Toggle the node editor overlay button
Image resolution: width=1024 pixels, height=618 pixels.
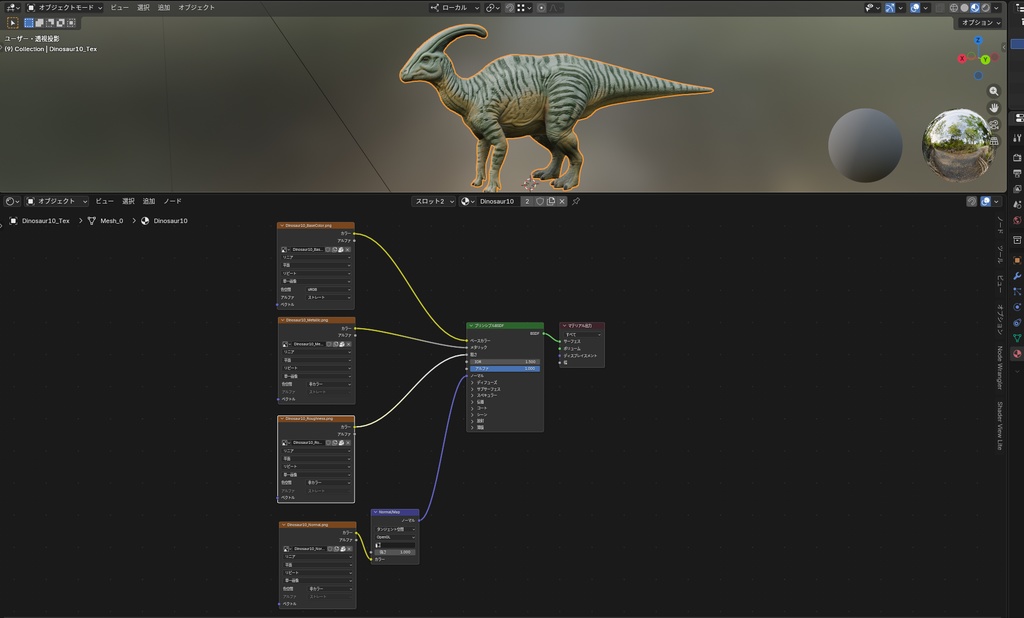click(985, 201)
